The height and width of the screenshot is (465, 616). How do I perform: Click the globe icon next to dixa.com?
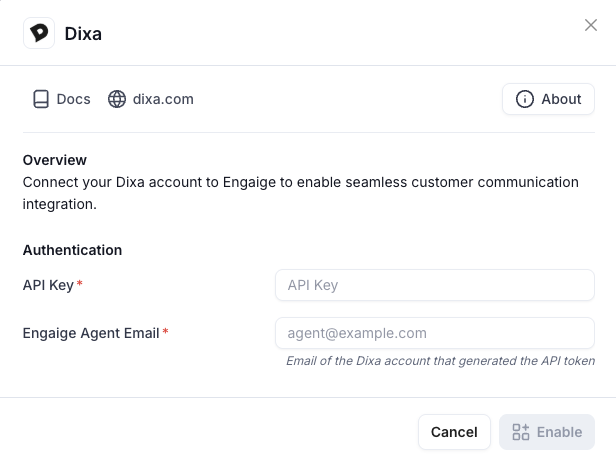[117, 99]
